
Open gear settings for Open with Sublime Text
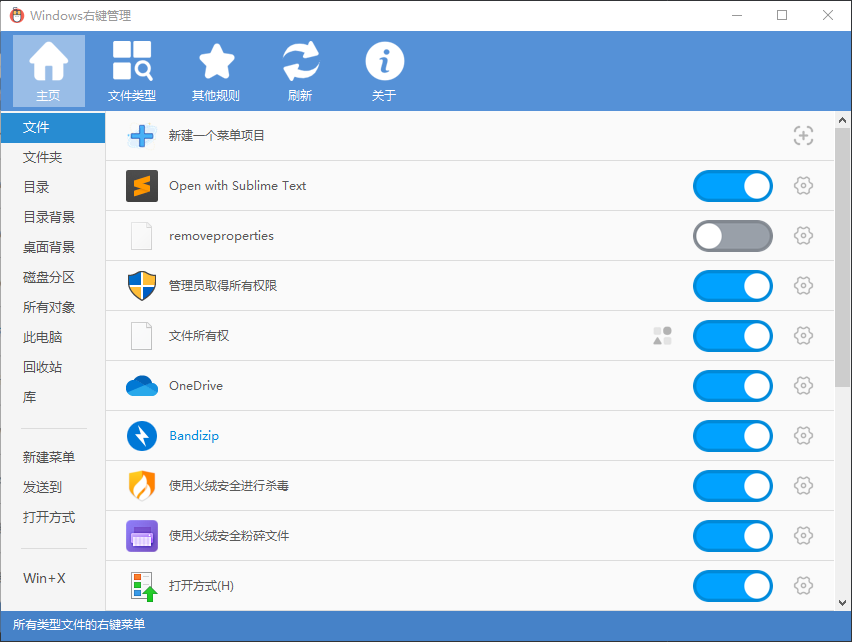tap(803, 186)
